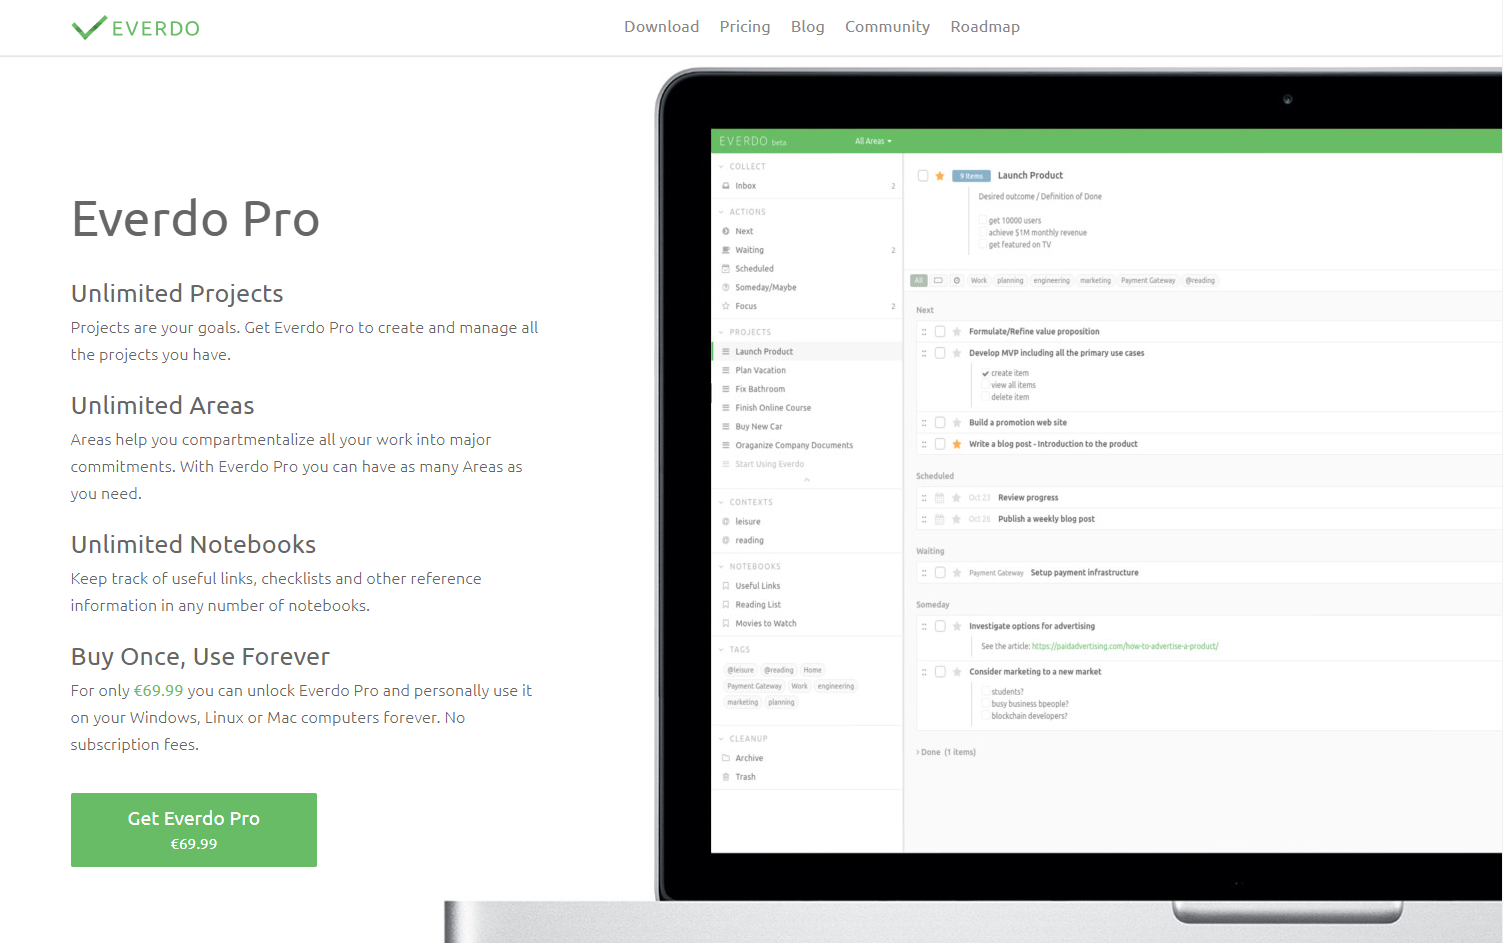Check off the Launch Product project checkbox
This screenshot has height=943, width=1503.
click(923, 176)
